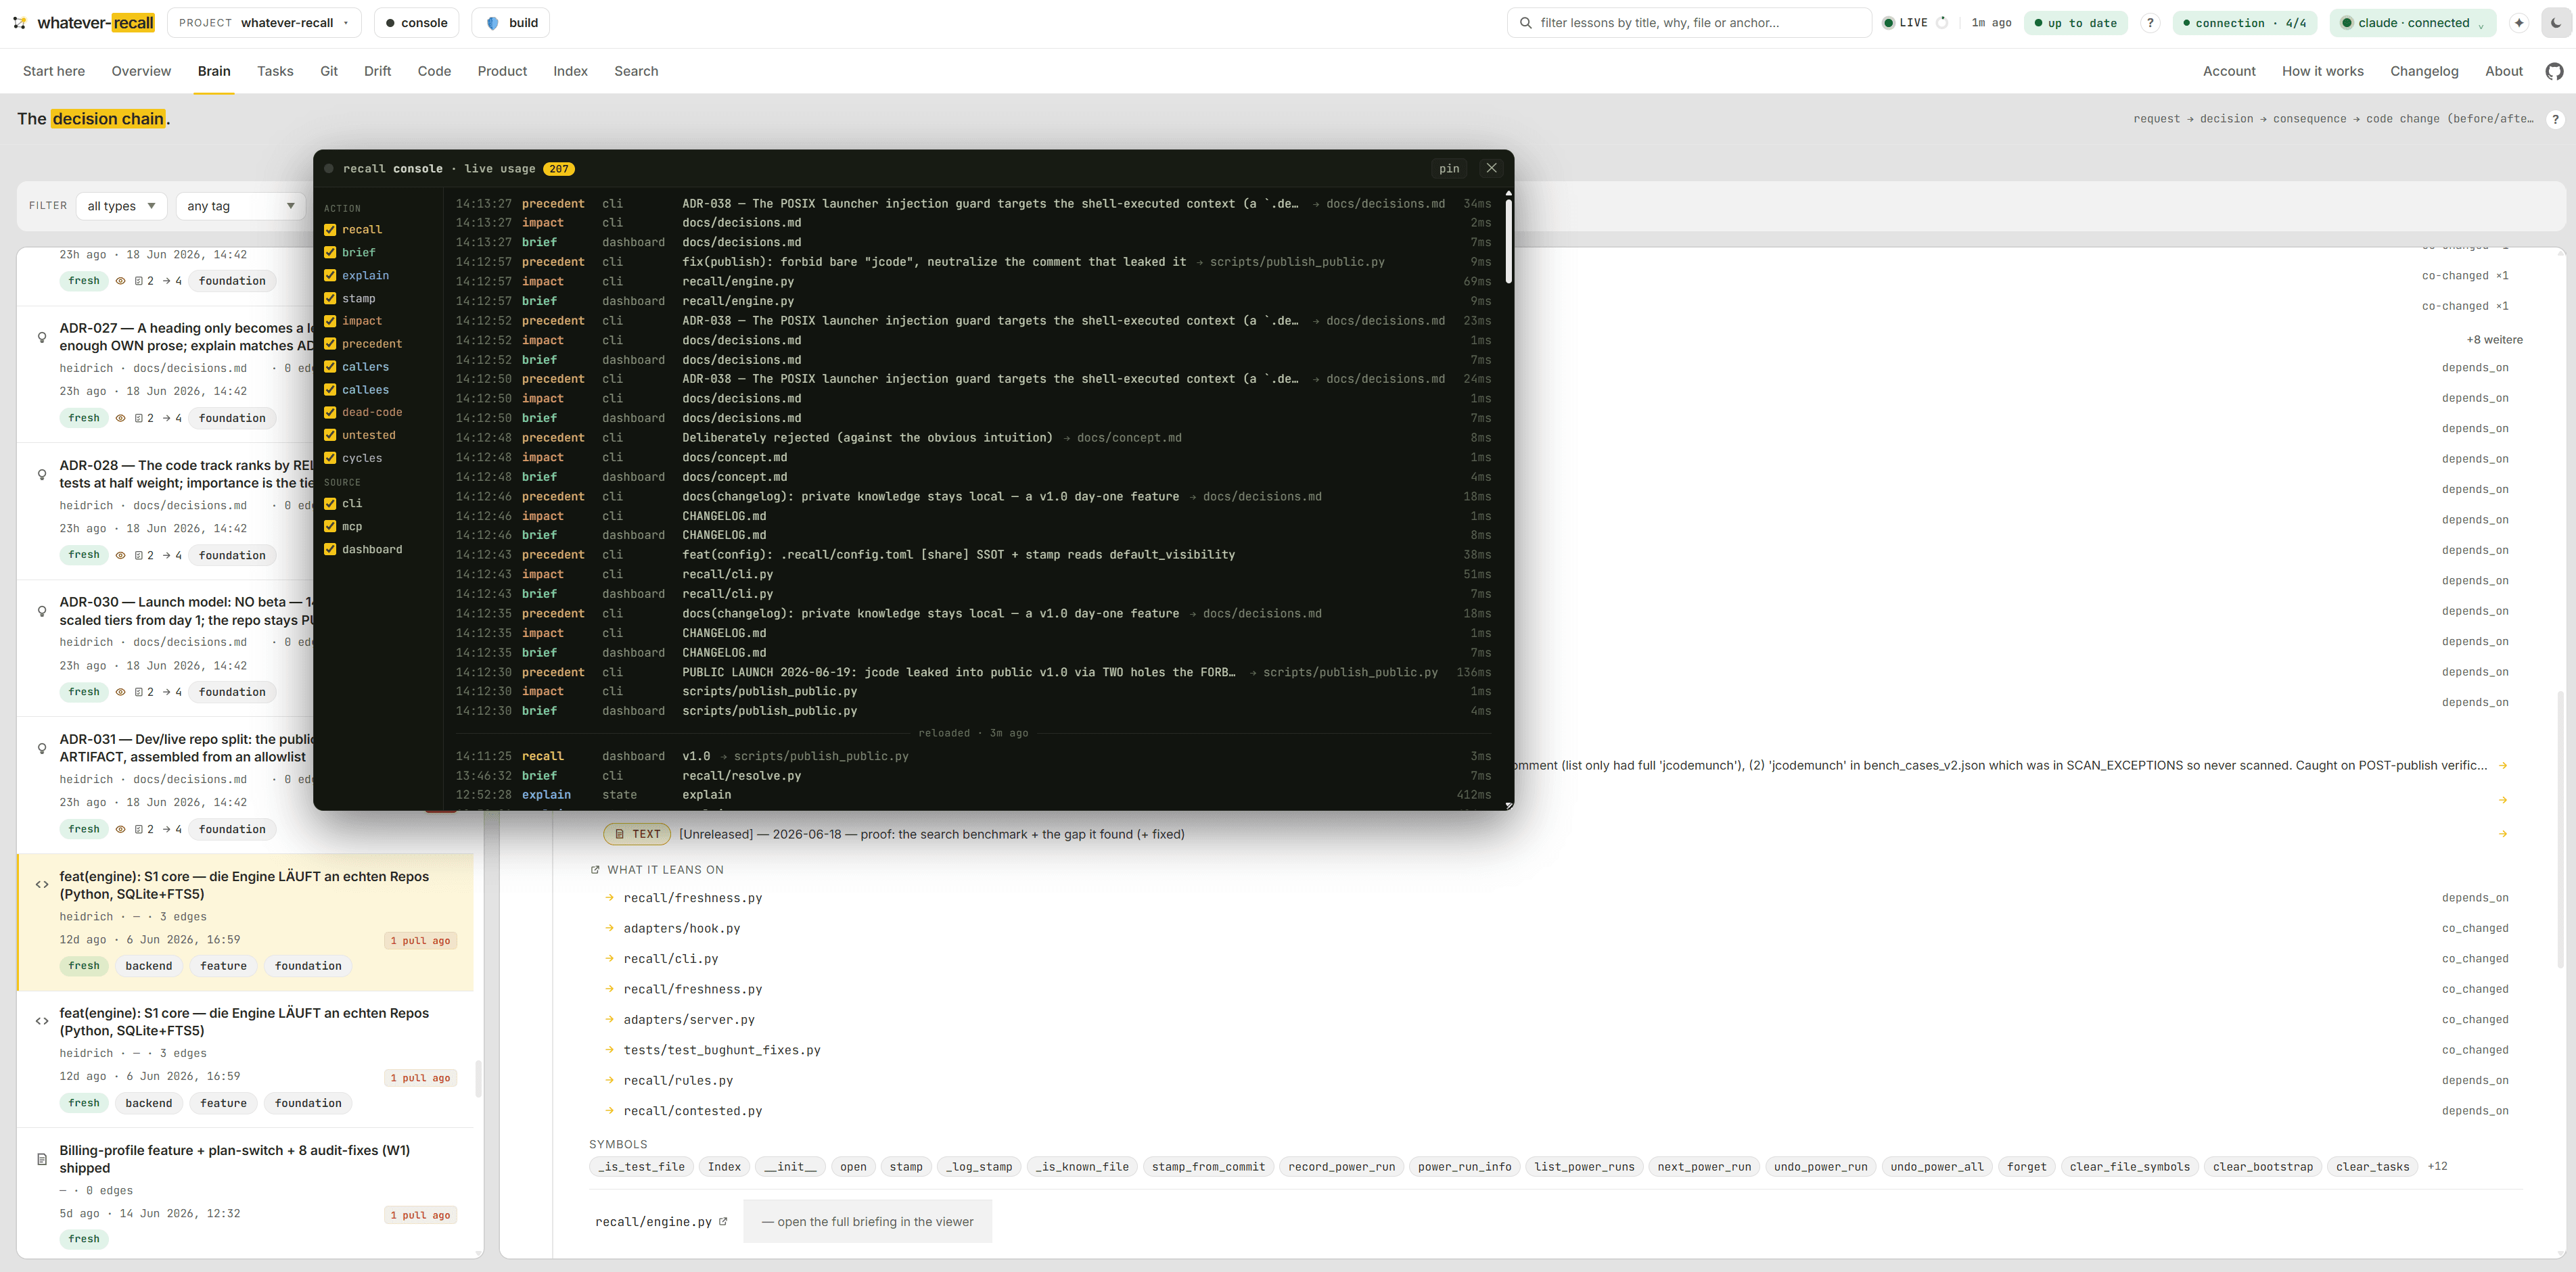The height and width of the screenshot is (1272, 2576).
Task: Click tests/test_bughunt_fixes.py entry
Action: (722, 1050)
